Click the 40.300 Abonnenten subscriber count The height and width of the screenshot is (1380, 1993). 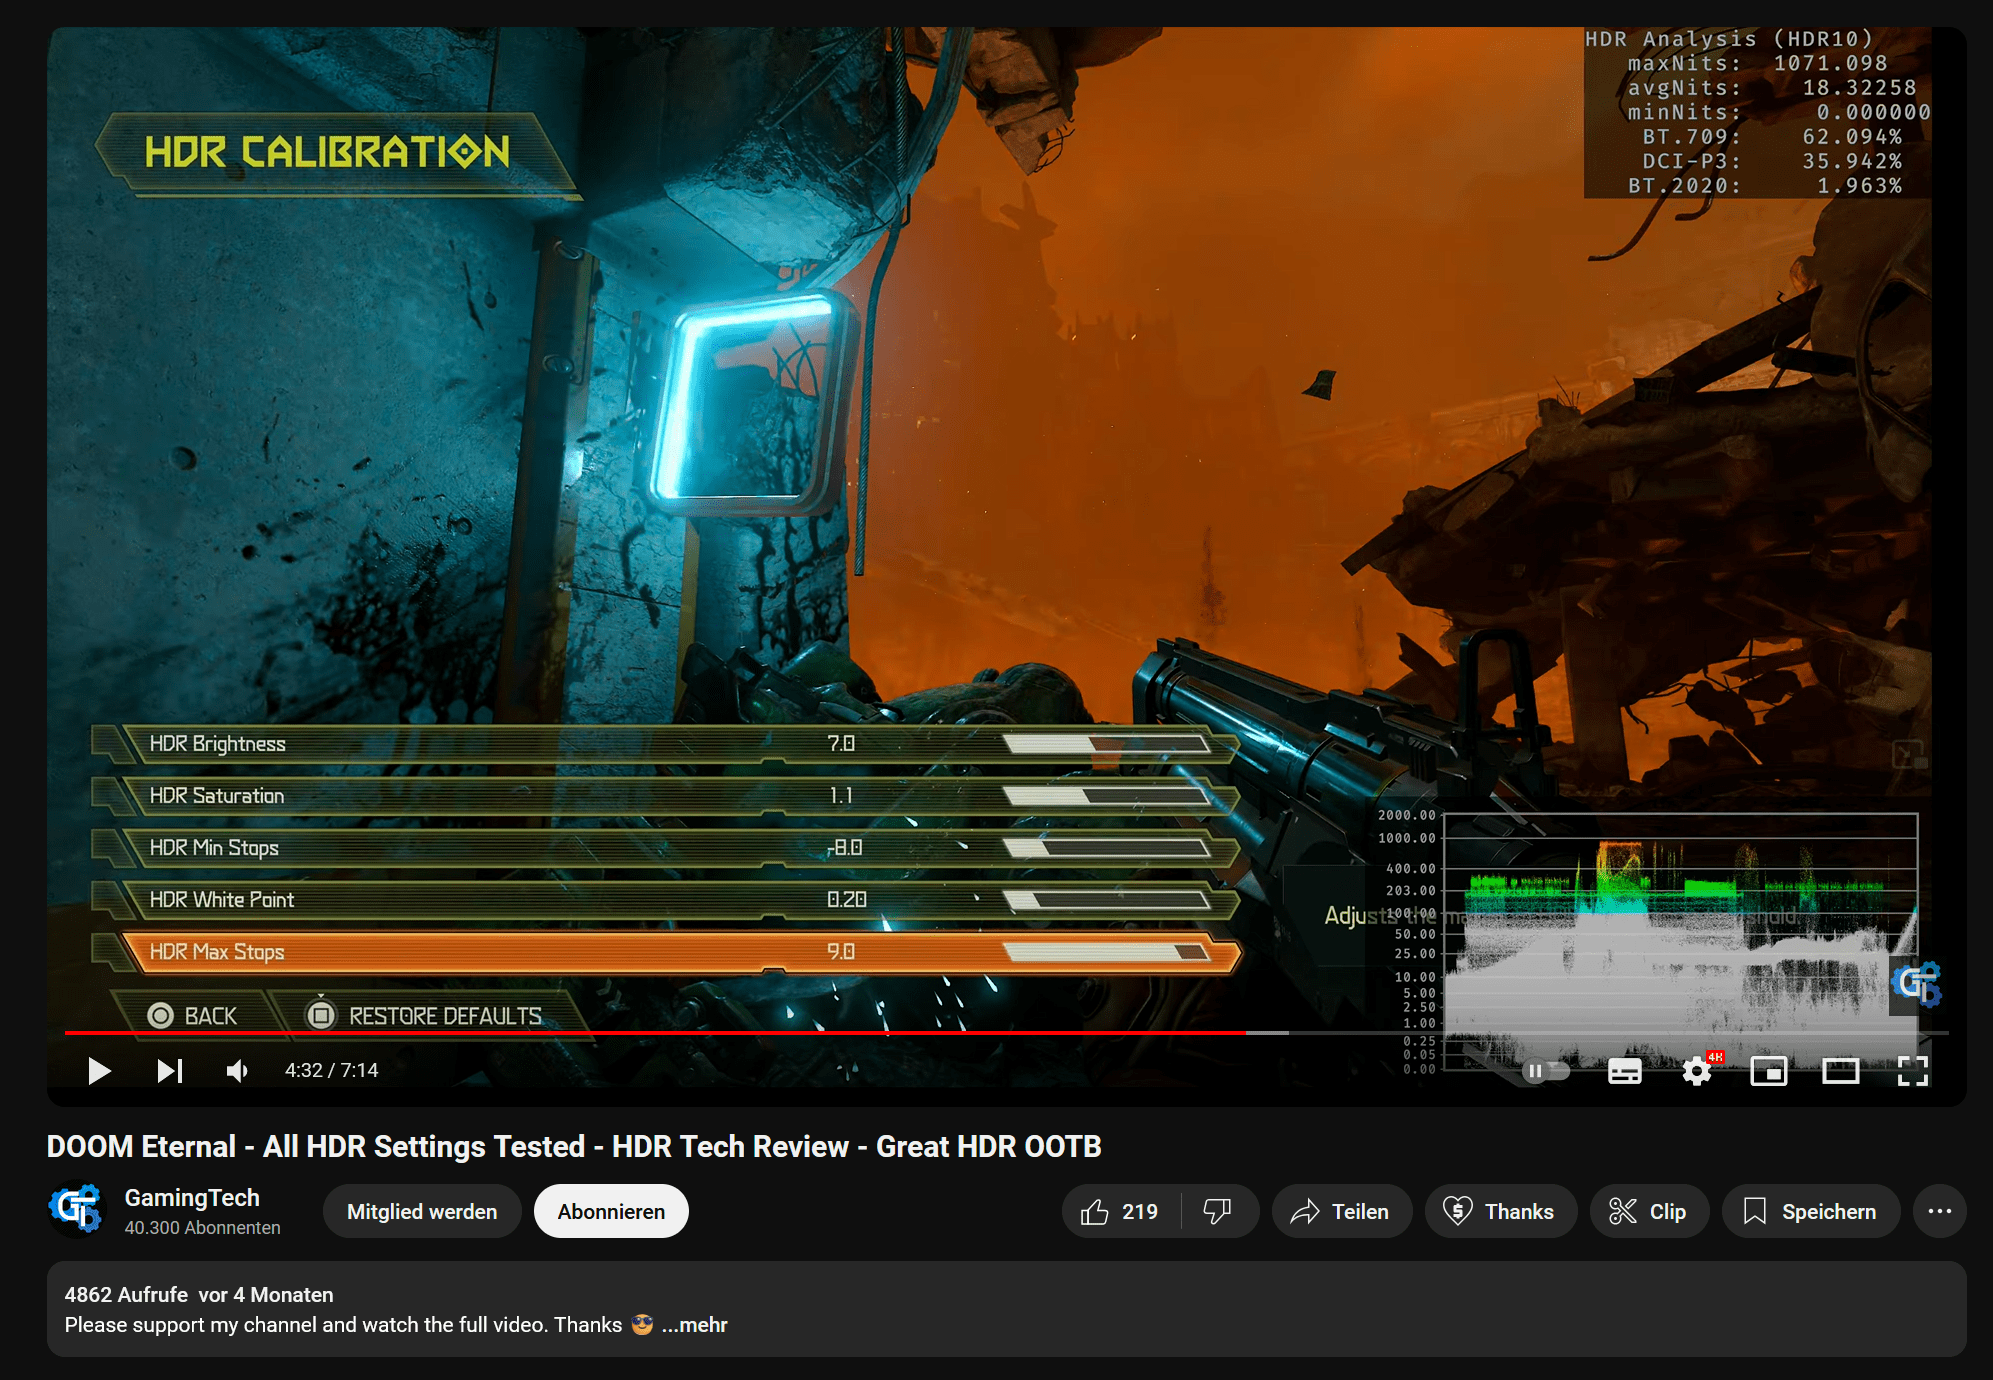pos(202,1228)
